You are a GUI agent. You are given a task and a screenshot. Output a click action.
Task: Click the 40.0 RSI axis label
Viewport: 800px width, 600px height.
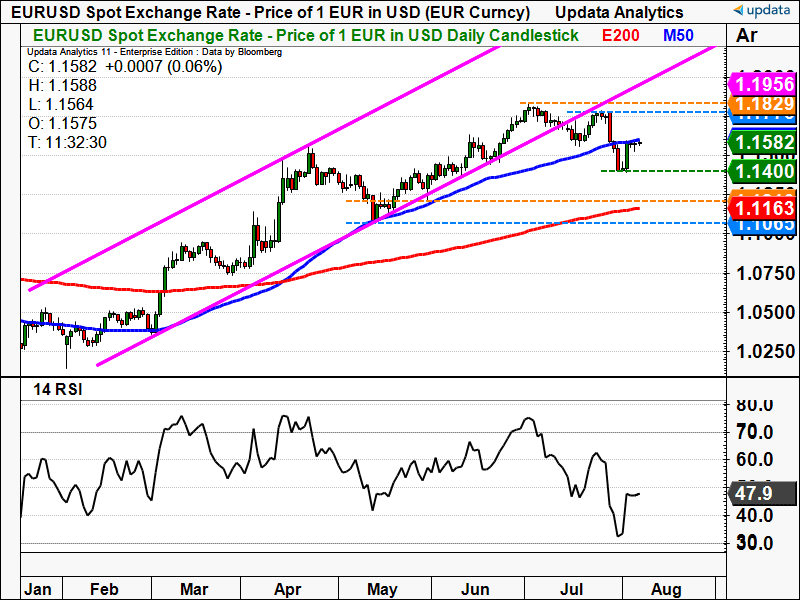coord(755,515)
